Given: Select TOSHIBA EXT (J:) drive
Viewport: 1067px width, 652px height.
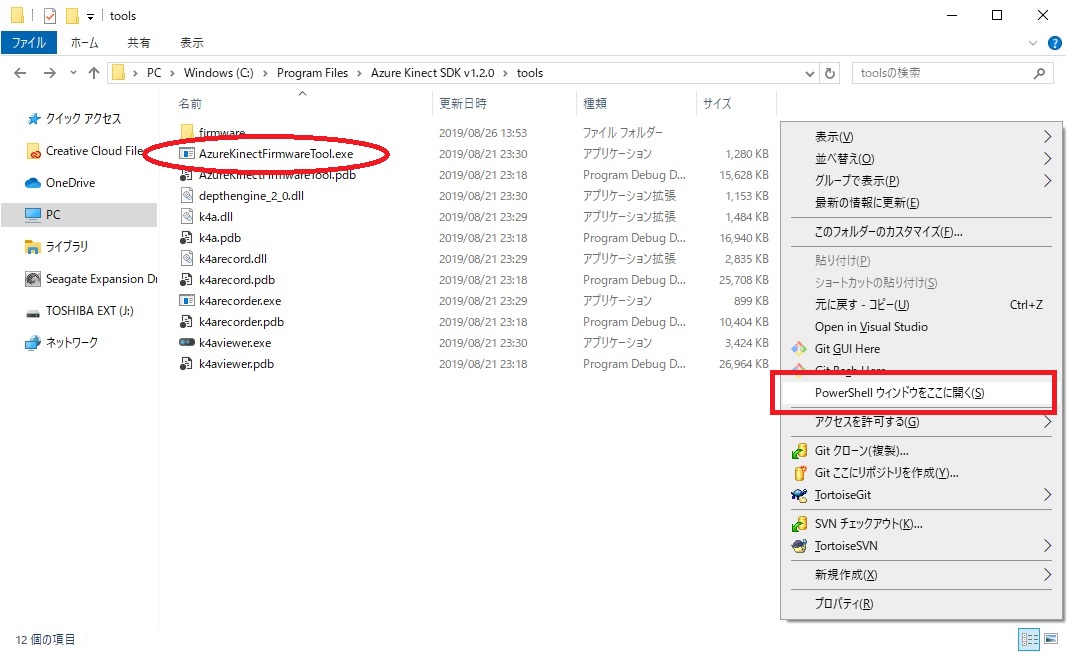Looking at the screenshot, I should 89,310.
